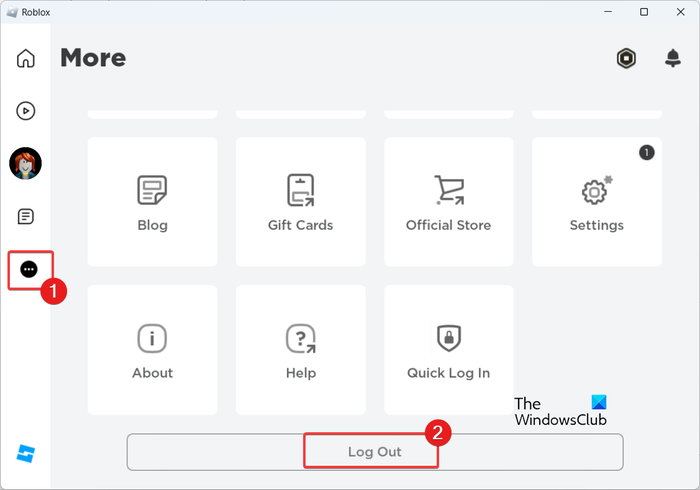Click the Log Out button
This screenshot has width=700, height=490.
(x=375, y=452)
